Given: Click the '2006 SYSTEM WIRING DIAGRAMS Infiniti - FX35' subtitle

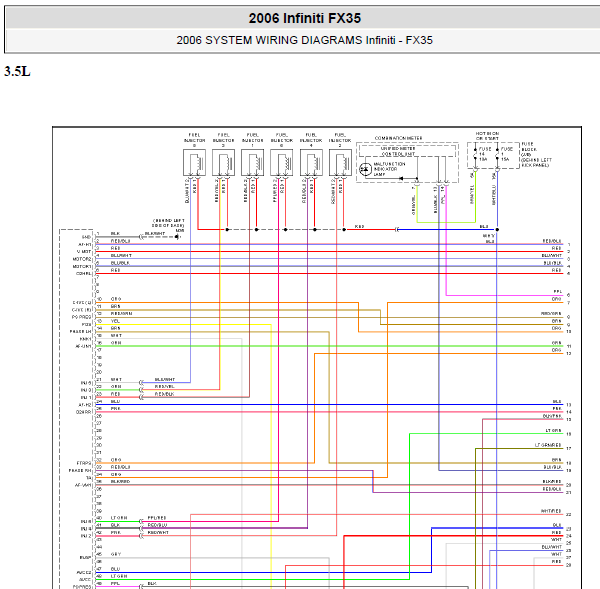Looking at the screenshot, I should pos(305,40).
